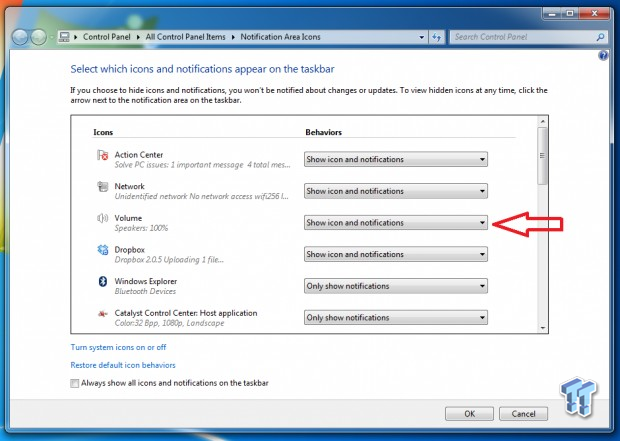Image resolution: width=620 pixels, height=441 pixels.
Task: Click the 'Windows Explorer' row label
Action: (146, 281)
